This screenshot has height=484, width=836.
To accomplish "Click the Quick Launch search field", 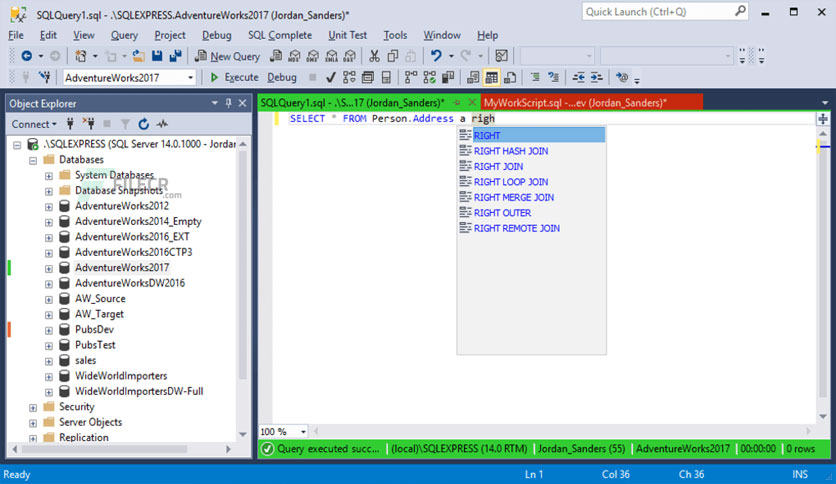I will pyautogui.click(x=665, y=12).
